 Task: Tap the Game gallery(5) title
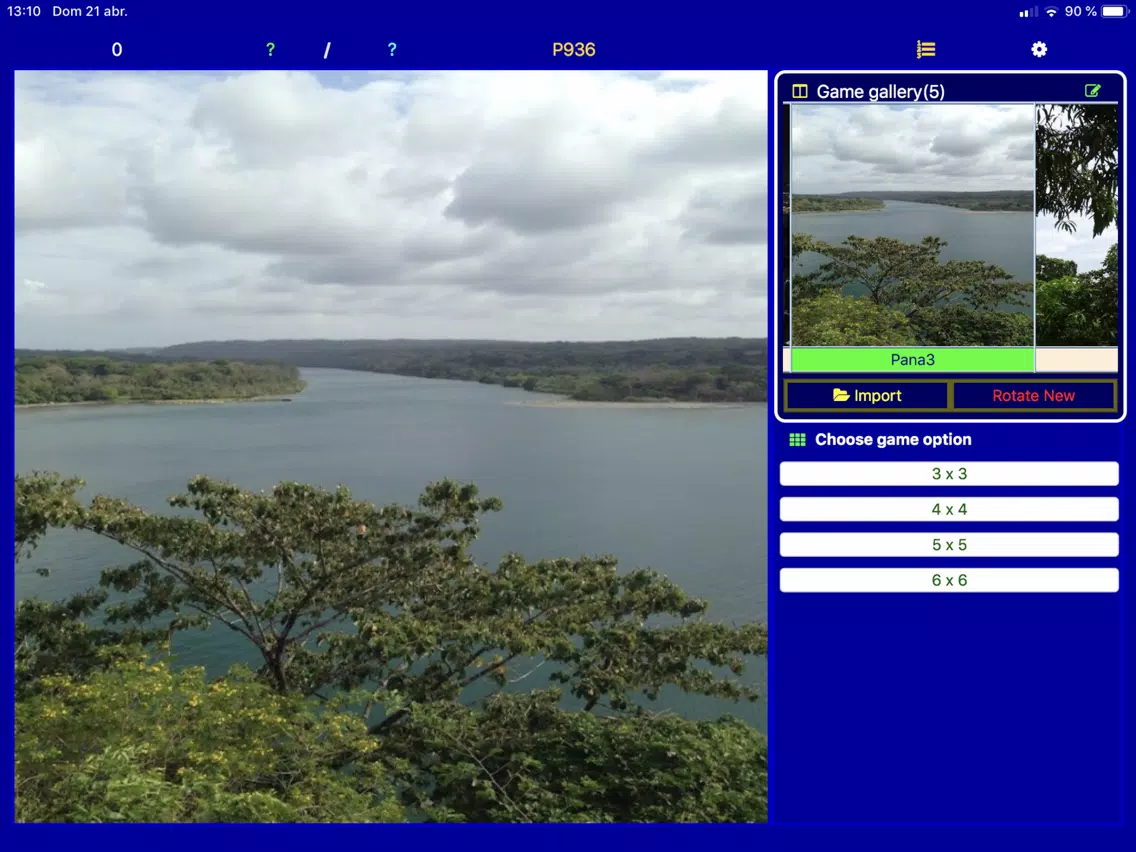[x=880, y=91]
